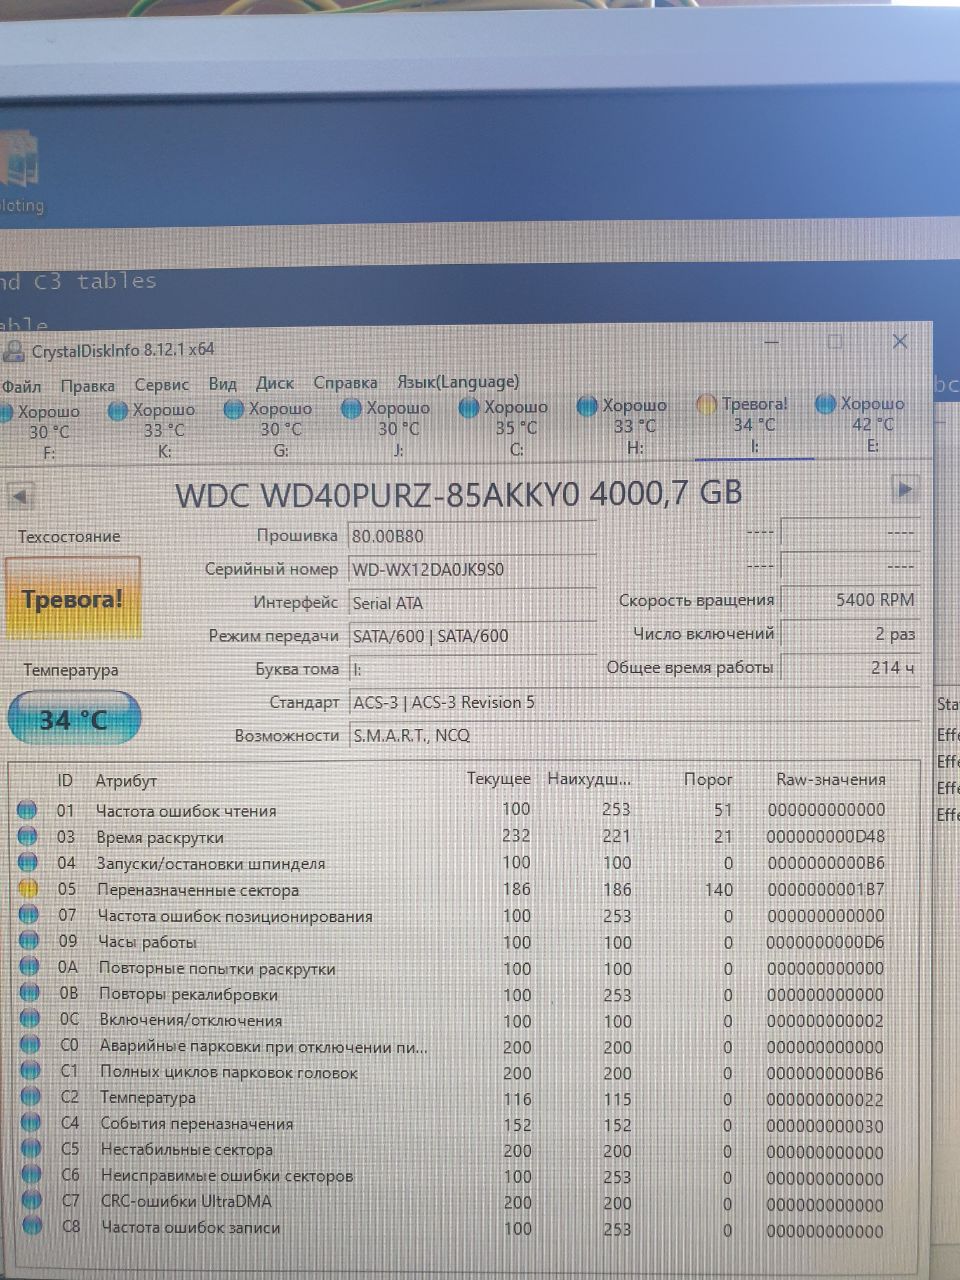The height and width of the screenshot is (1280, 960).
Task: Open the Файл menu
Action: click(21, 386)
